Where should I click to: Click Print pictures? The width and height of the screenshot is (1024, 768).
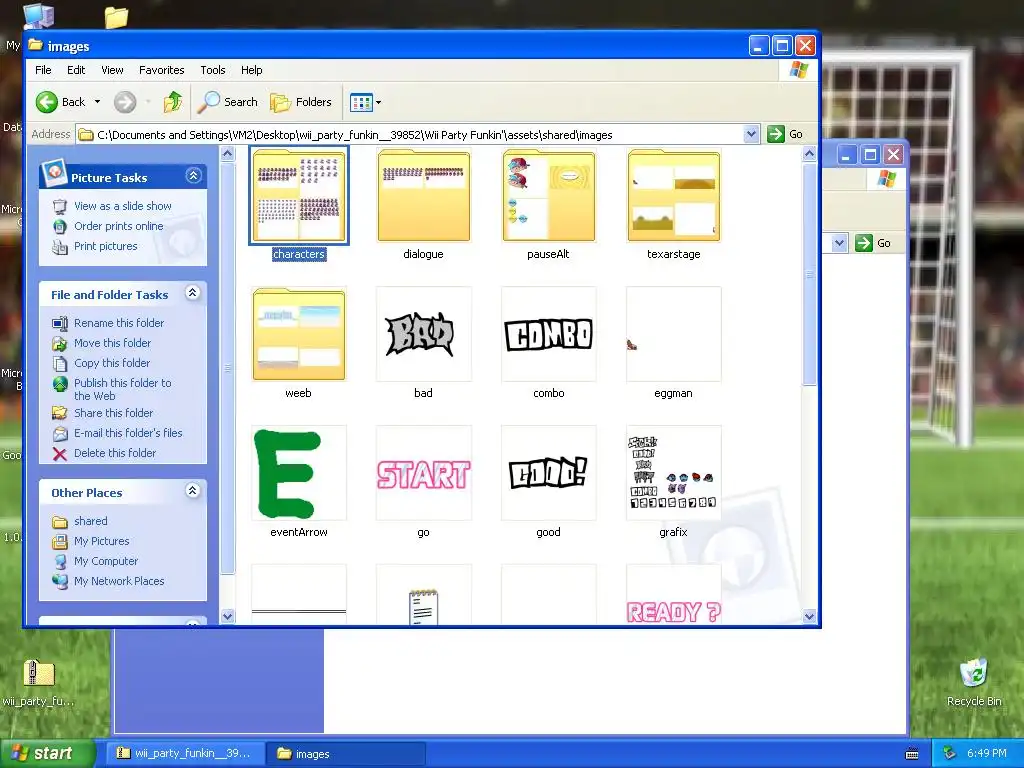pyautogui.click(x=105, y=246)
